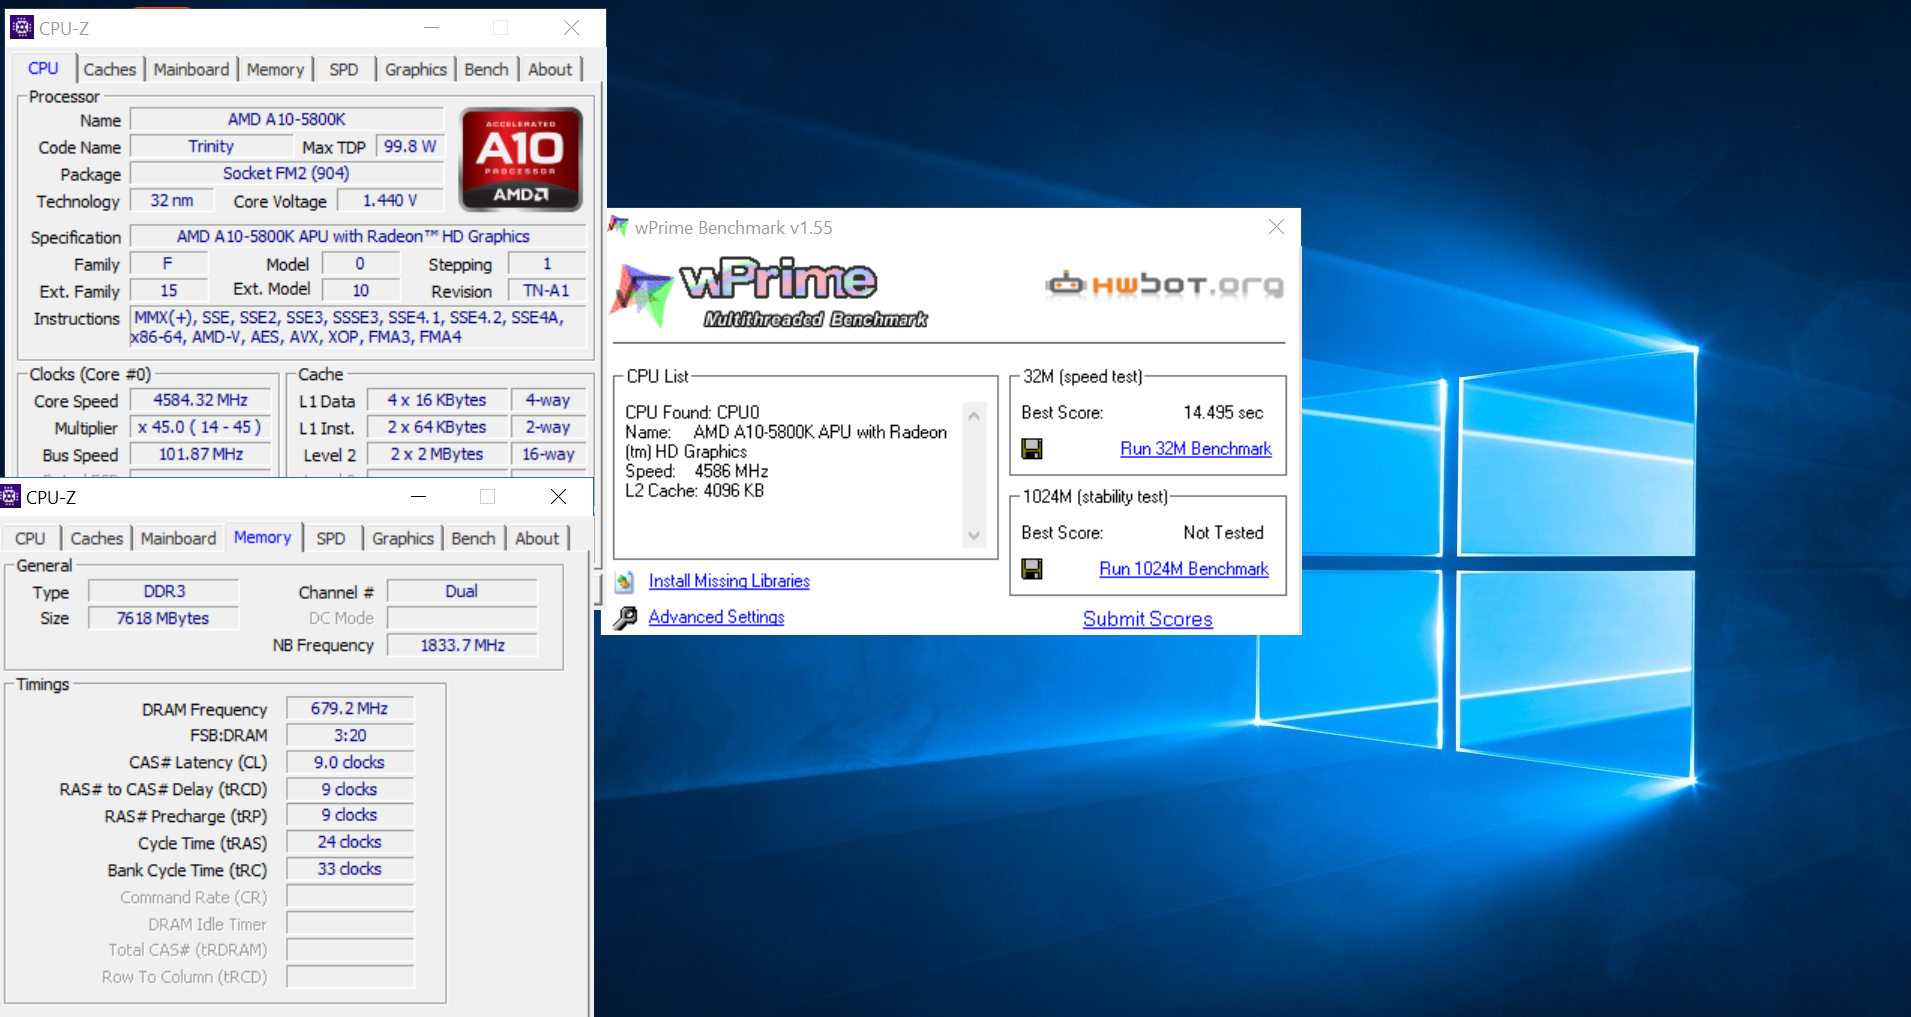
Task: Click the NB Frequency value 1833.7 MHz
Action: (x=462, y=645)
